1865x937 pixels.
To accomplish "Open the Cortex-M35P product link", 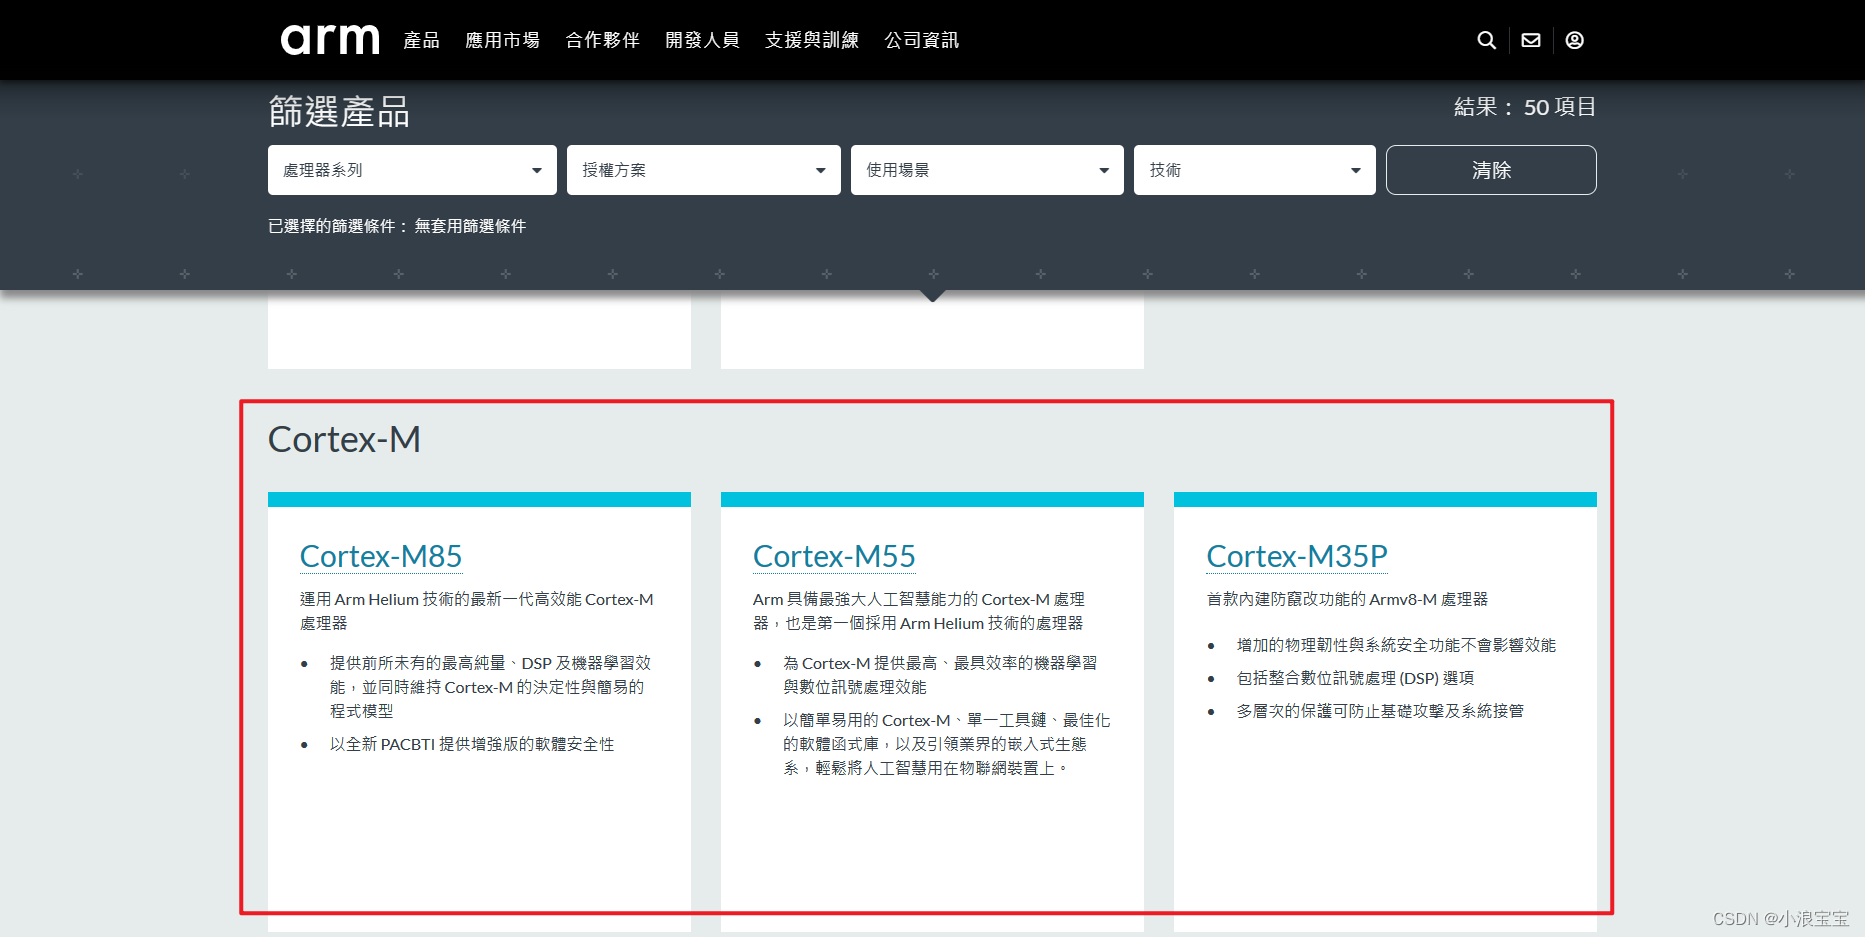I will click(1297, 556).
